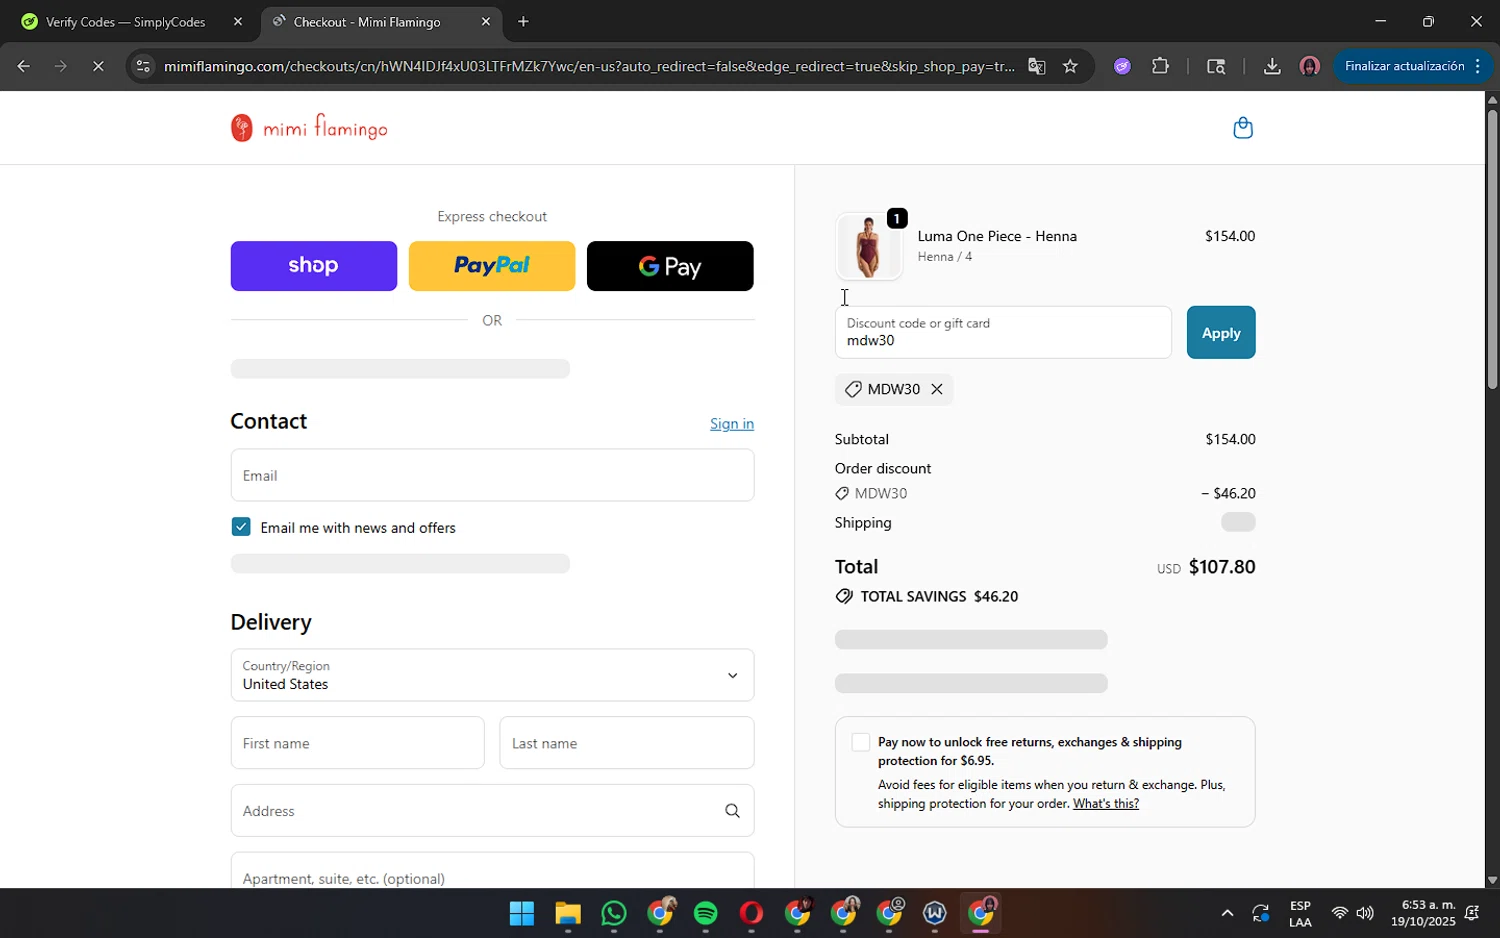
Task: Open the notifications bell in the taskbar
Action: click(1472, 913)
